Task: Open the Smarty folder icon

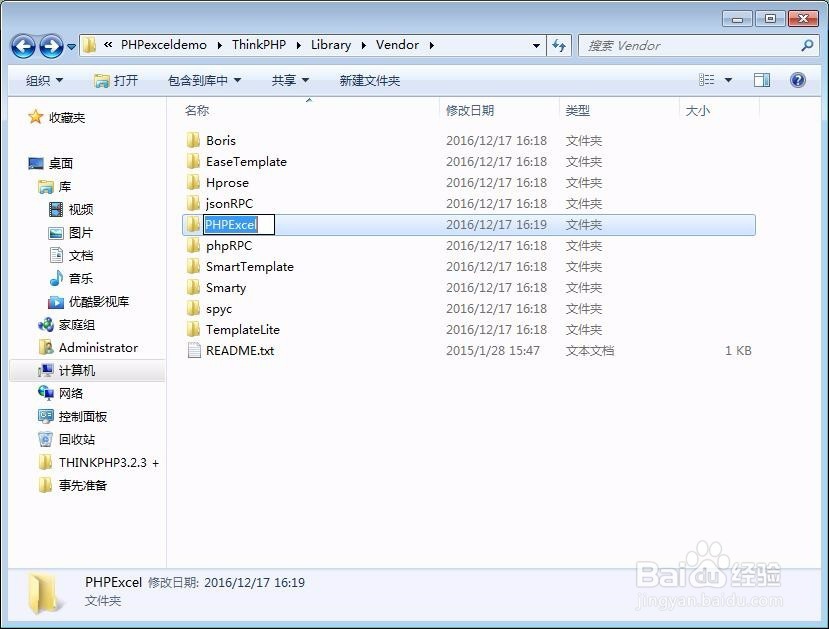Action: 194,287
